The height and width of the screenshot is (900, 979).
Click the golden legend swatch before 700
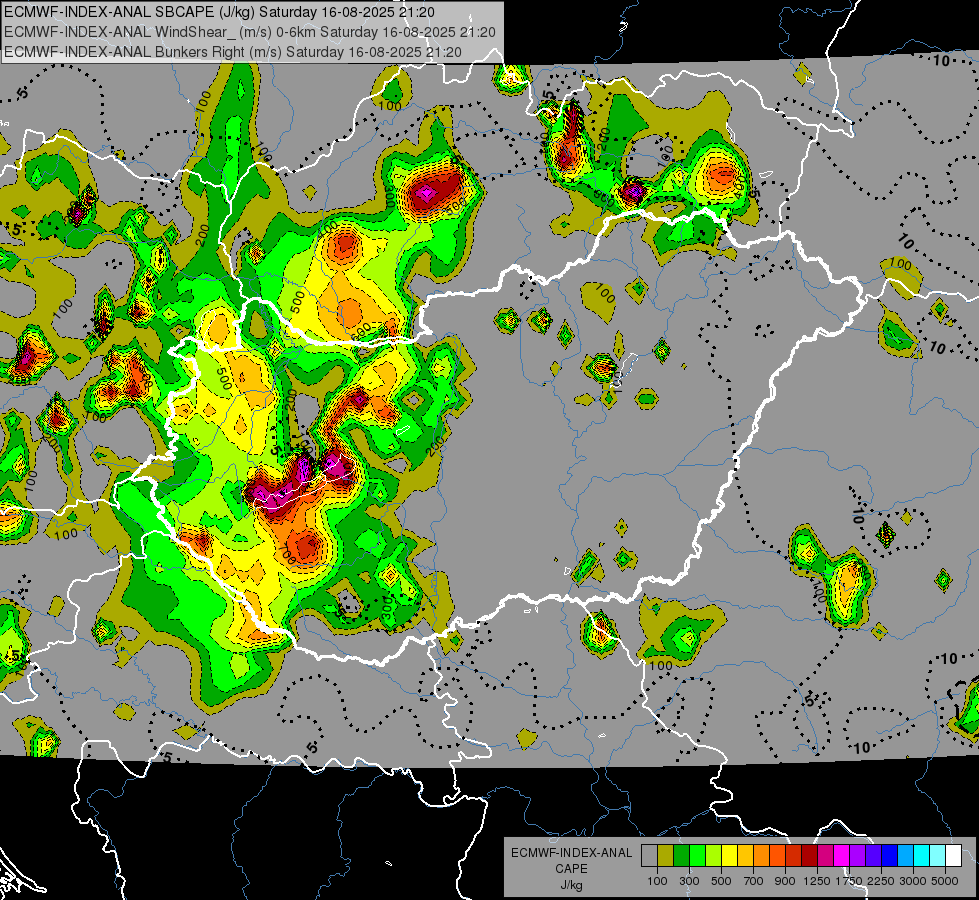[x=745, y=856]
